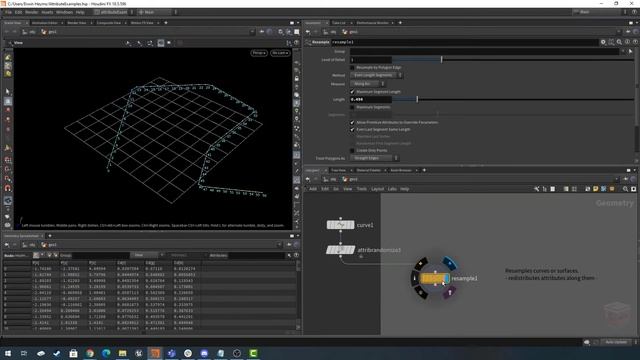Toggle the purple template flag on resample1 ring
The image size is (640, 360).
click(449, 292)
